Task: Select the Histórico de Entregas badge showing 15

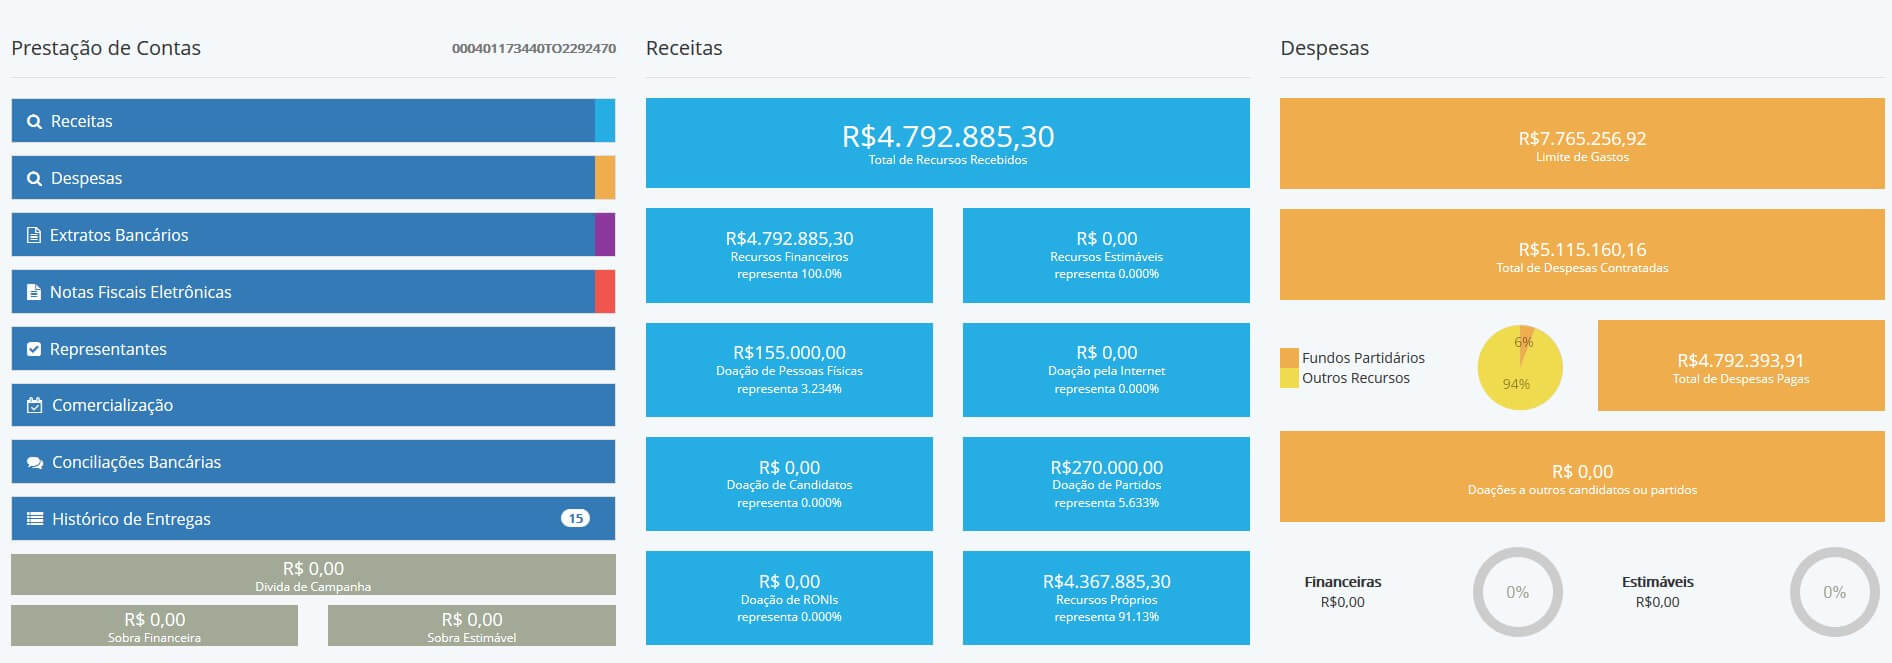Action: [x=575, y=518]
